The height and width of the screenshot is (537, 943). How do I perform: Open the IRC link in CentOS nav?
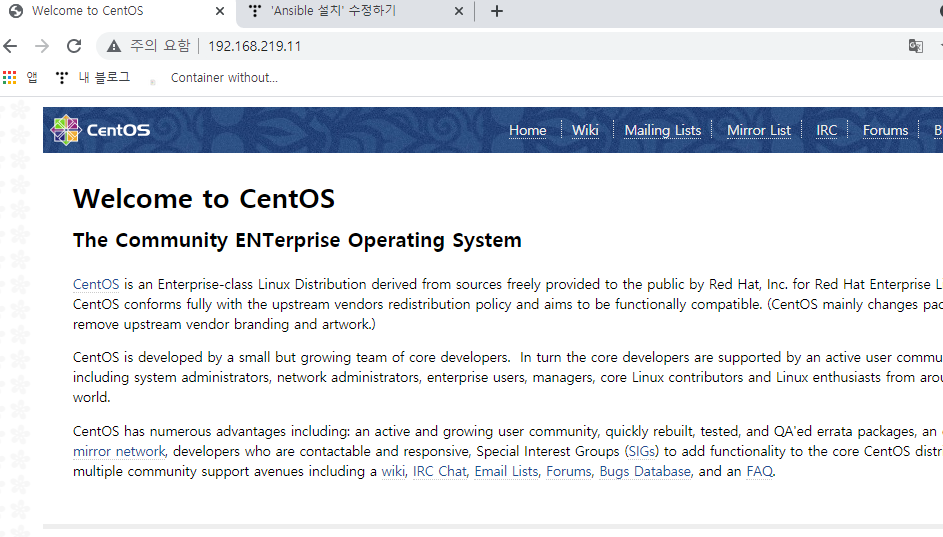point(826,130)
